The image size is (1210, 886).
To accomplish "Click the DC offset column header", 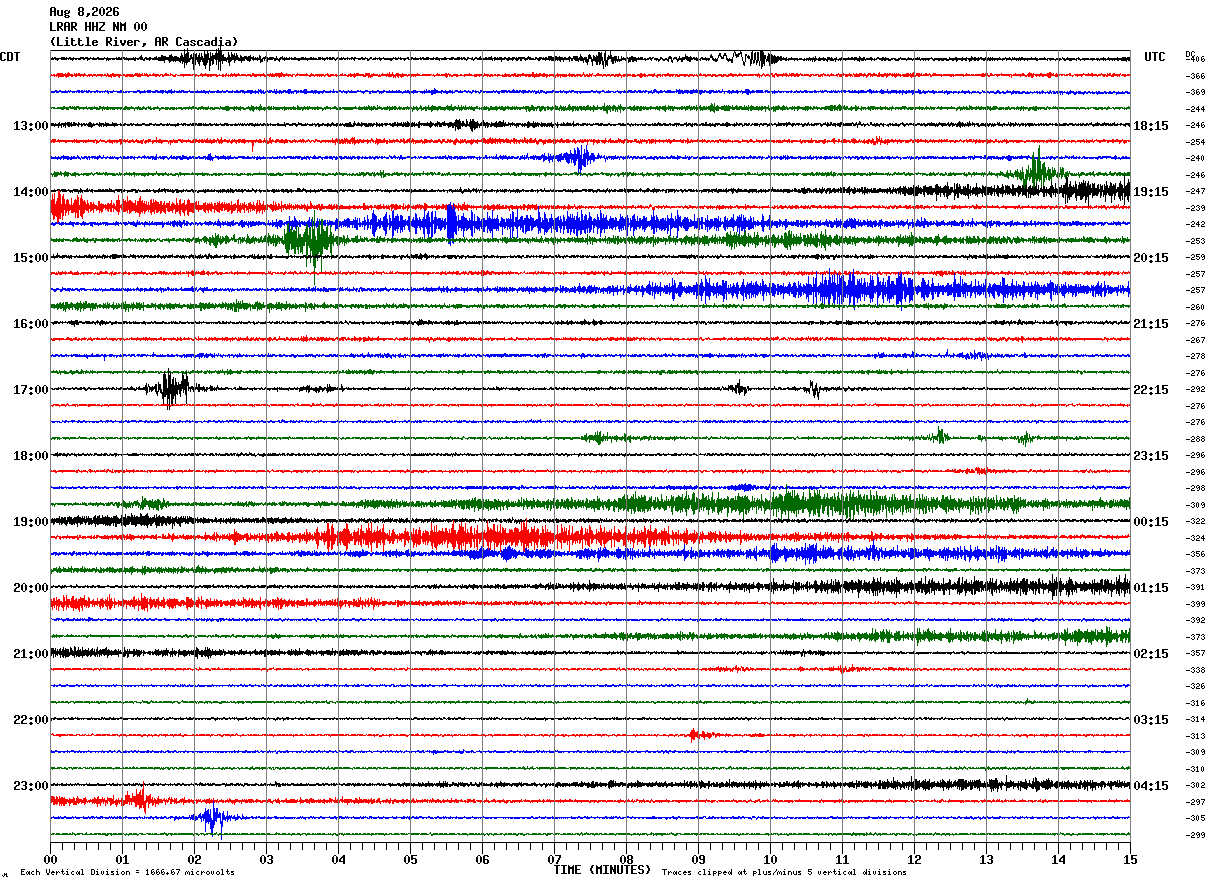I will click(1190, 54).
